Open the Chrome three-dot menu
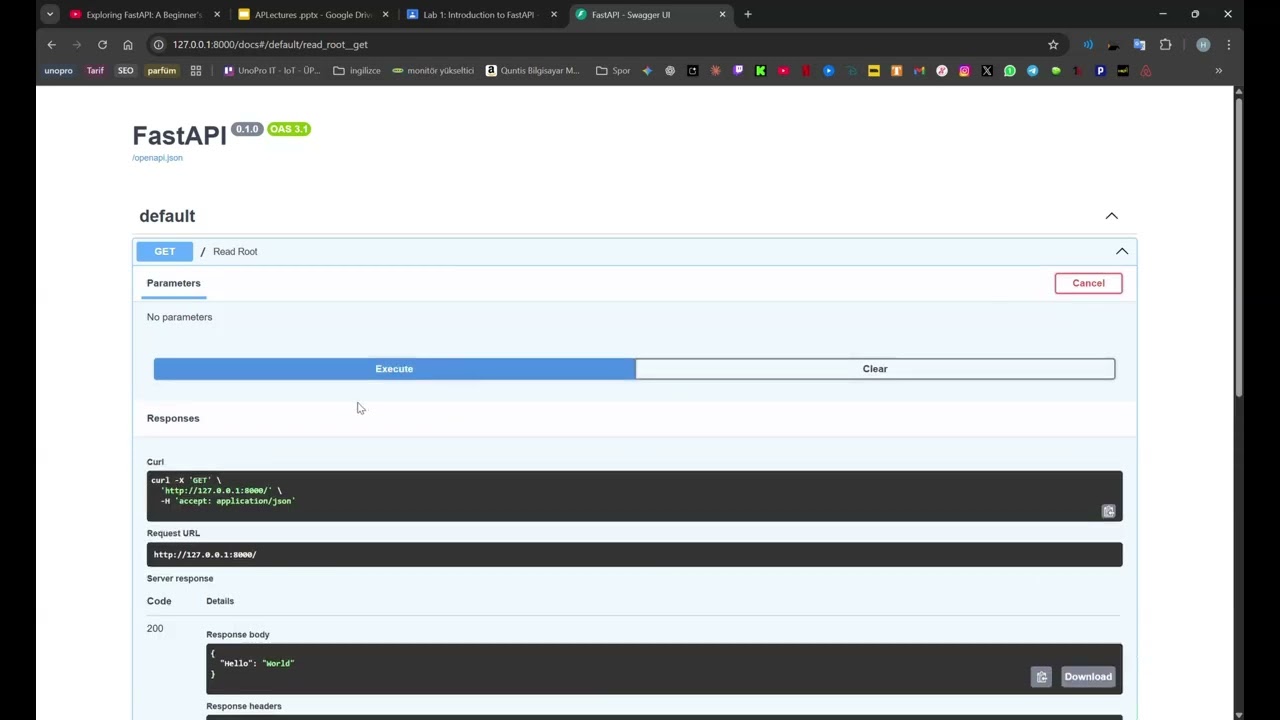This screenshot has height=720, width=1280. point(1228,45)
